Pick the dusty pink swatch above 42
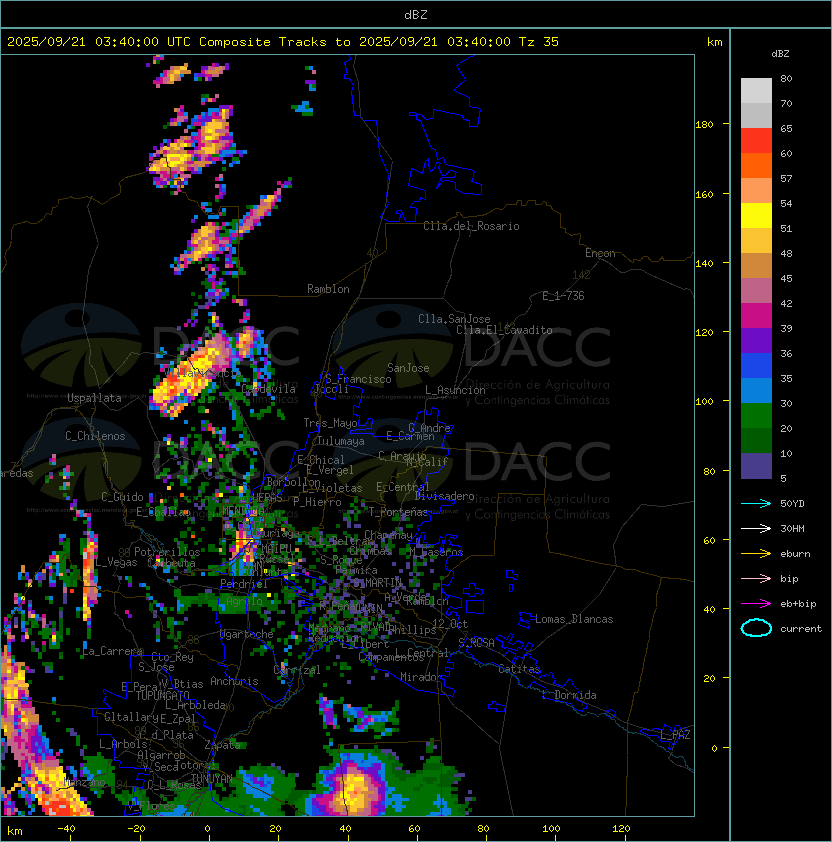Image resolution: width=832 pixels, height=842 pixels. tap(756, 291)
